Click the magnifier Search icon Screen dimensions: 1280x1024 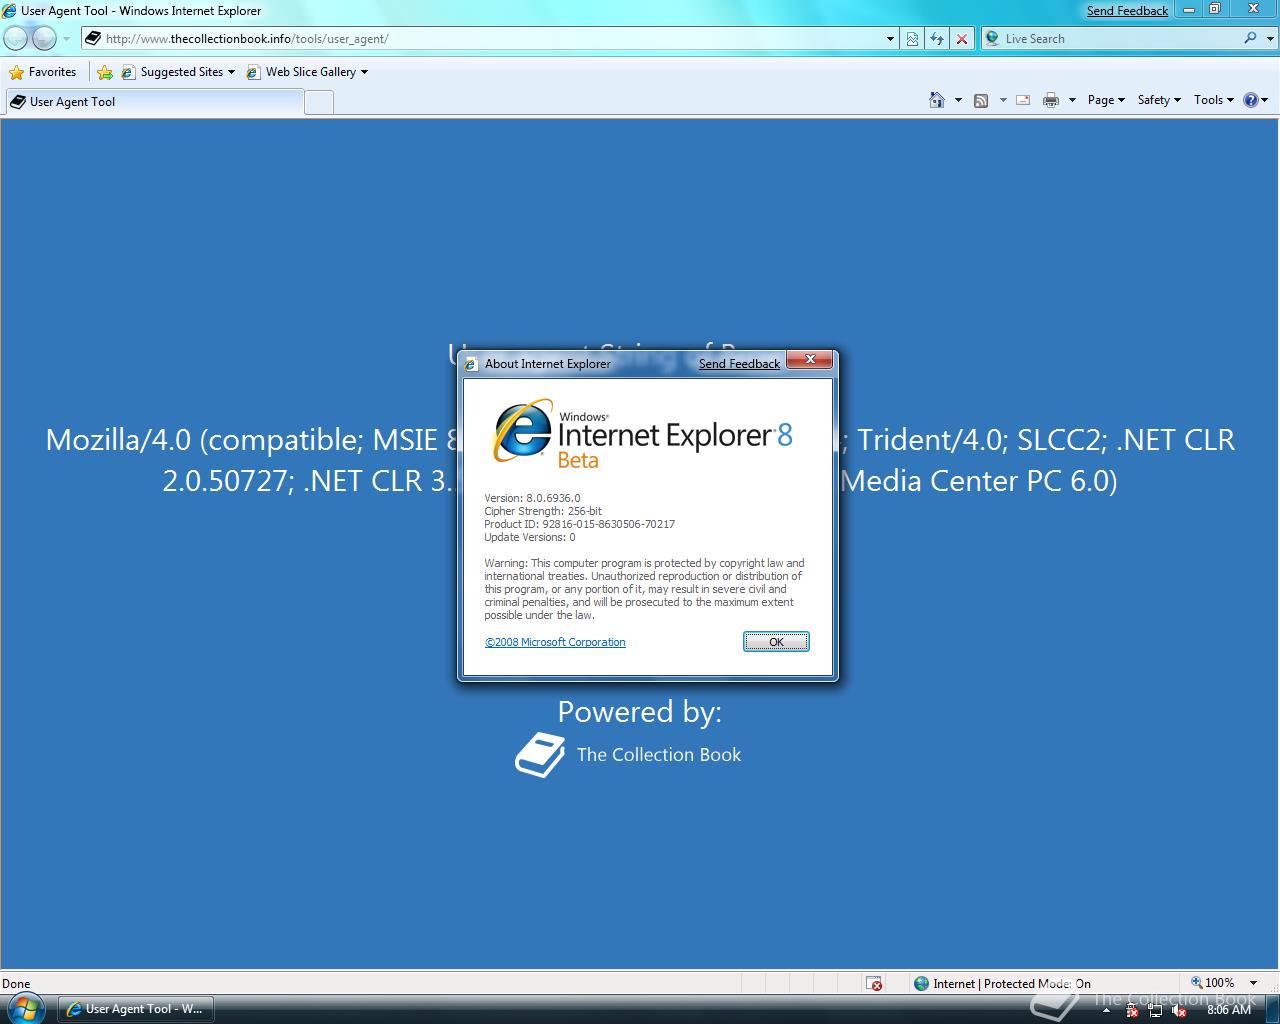1250,38
